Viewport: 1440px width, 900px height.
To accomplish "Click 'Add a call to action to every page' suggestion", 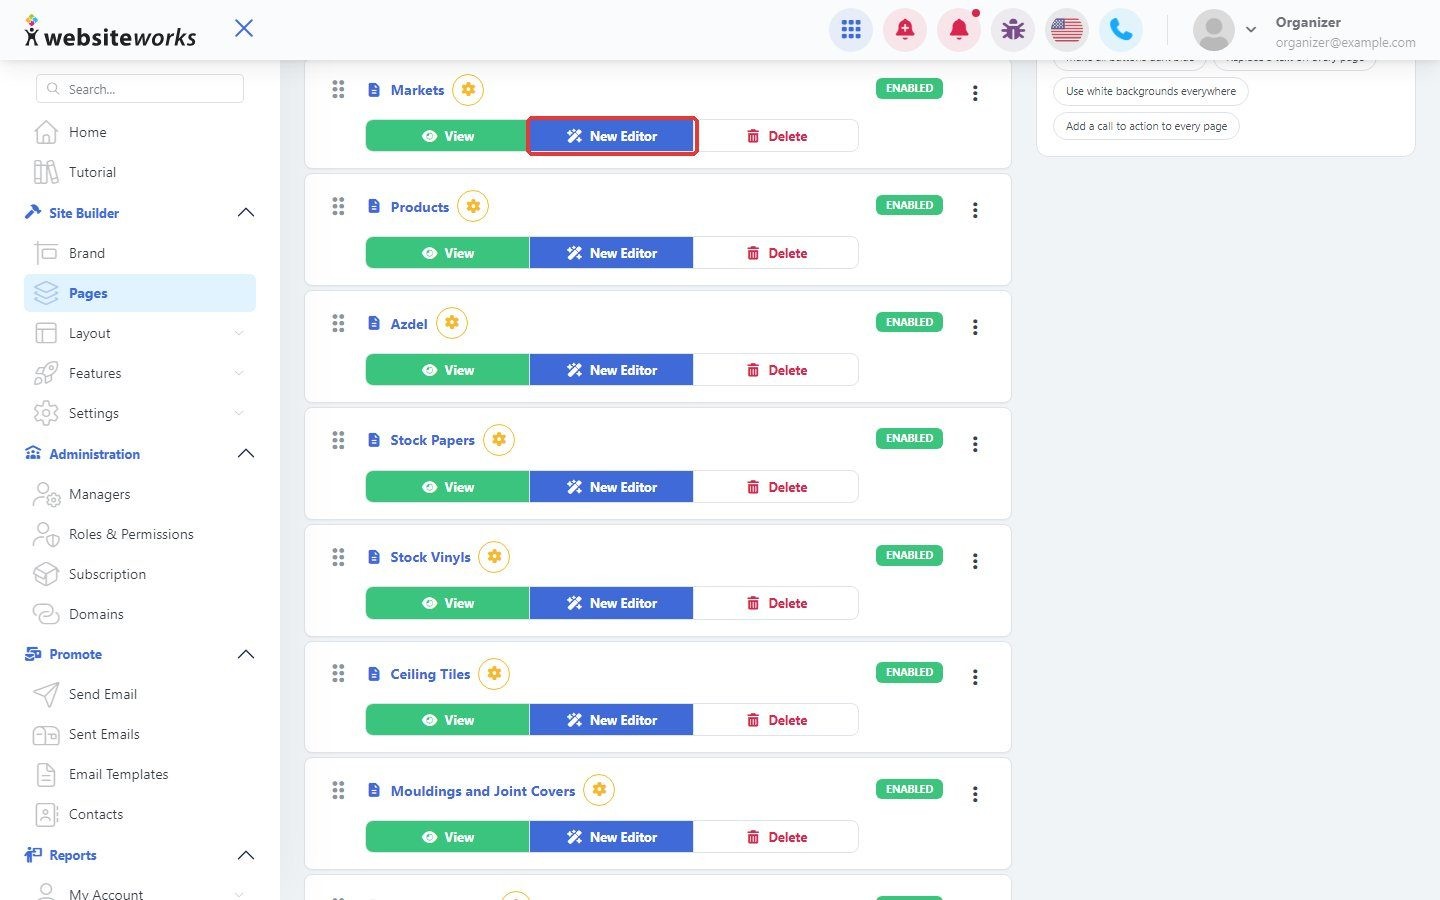I will (x=1146, y=126).
